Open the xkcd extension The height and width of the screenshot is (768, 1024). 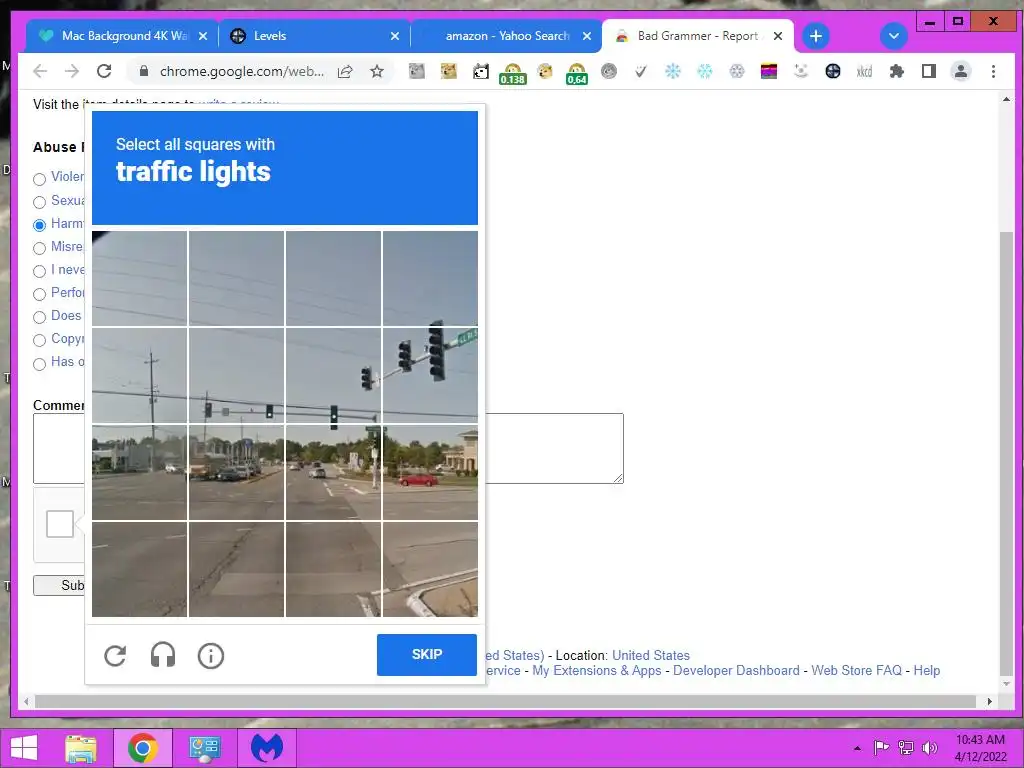(864, 71)
